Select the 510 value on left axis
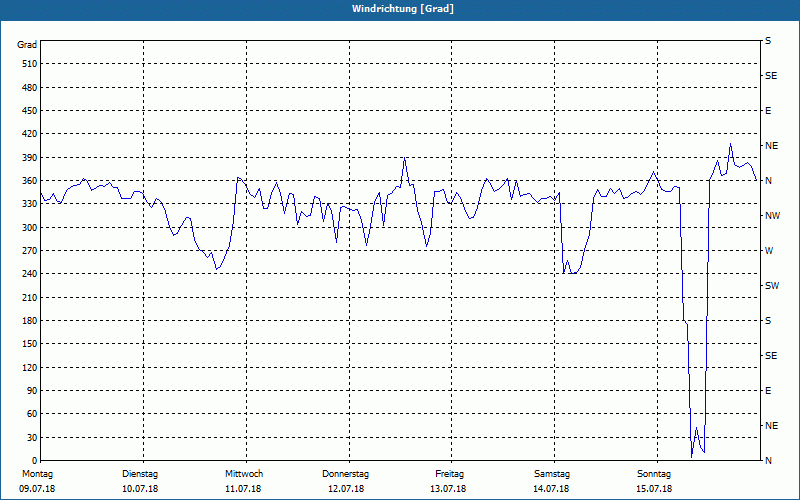The width and height of the screenshot is (800, 500). pyautogui.click(x=30, y=64)
